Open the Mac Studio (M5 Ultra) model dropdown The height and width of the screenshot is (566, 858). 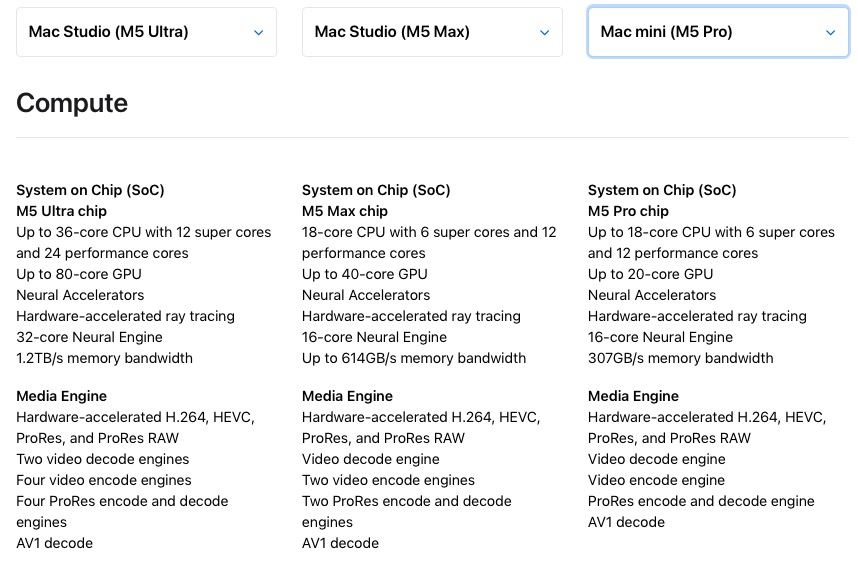pos(146,32)
